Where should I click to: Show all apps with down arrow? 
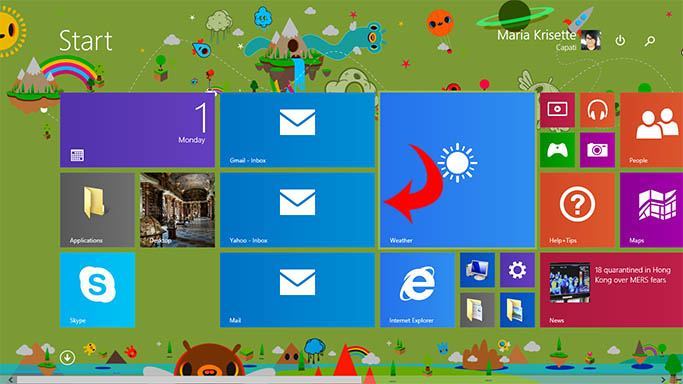[x=67, y=358]
